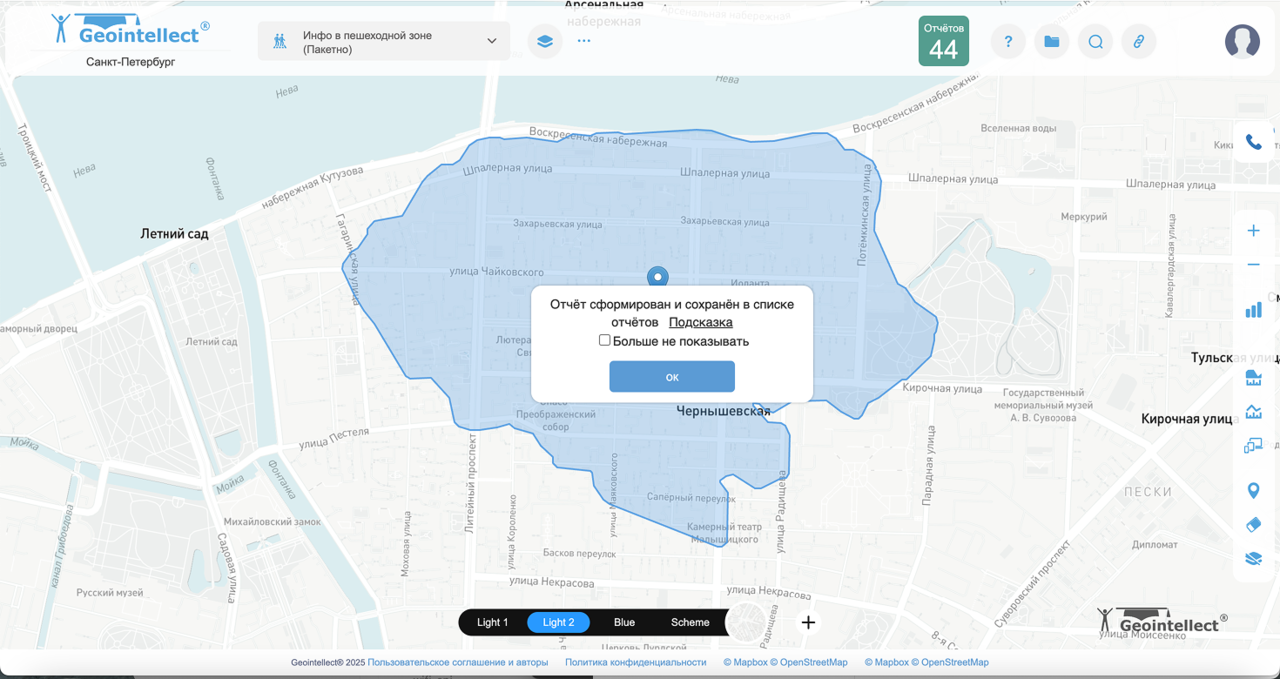Switch map style to Blue
Image resolution: width=1280 pixels, height=679 pixels.
pos(624,622)
